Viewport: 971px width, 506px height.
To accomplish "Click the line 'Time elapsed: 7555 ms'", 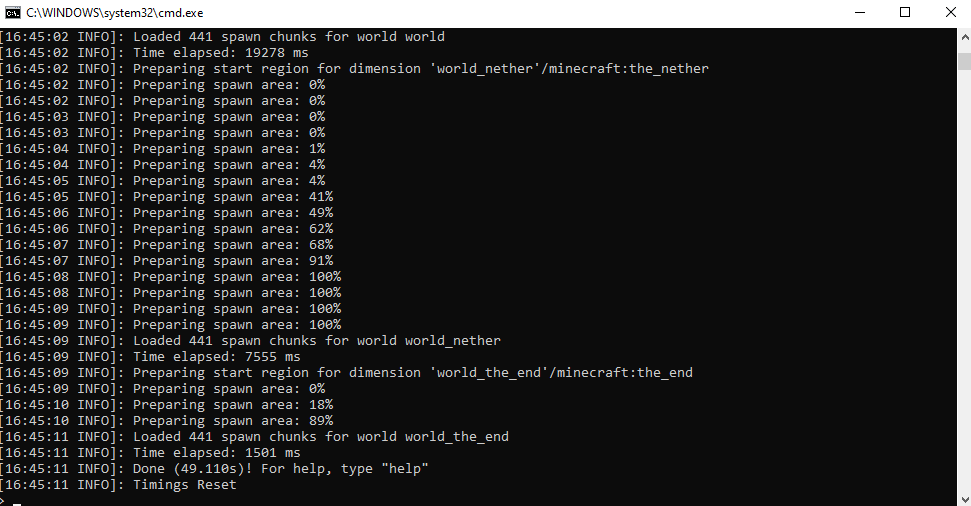I will click(x=150, y=357).
